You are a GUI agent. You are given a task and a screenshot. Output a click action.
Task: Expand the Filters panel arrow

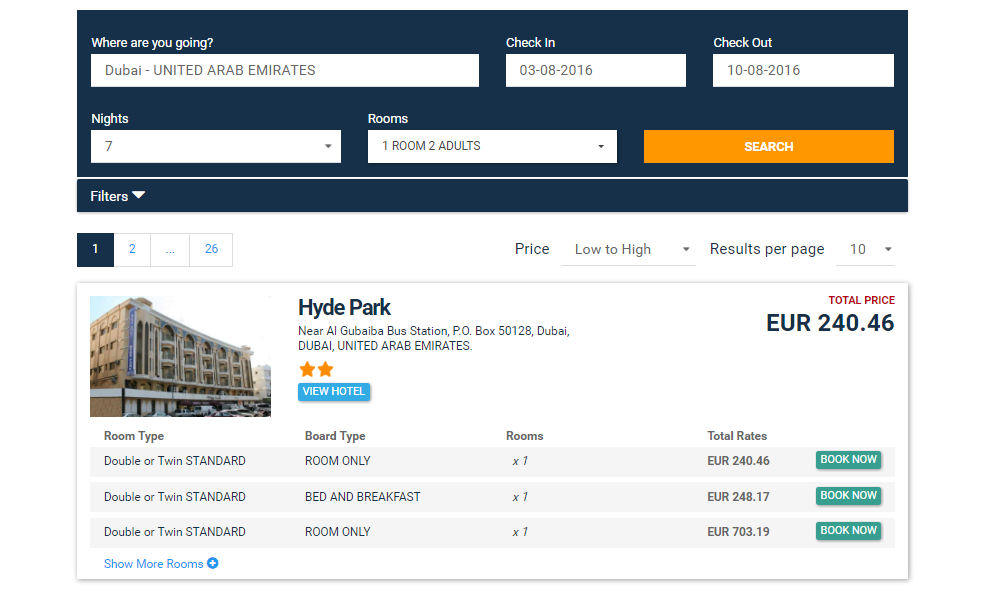138,195
